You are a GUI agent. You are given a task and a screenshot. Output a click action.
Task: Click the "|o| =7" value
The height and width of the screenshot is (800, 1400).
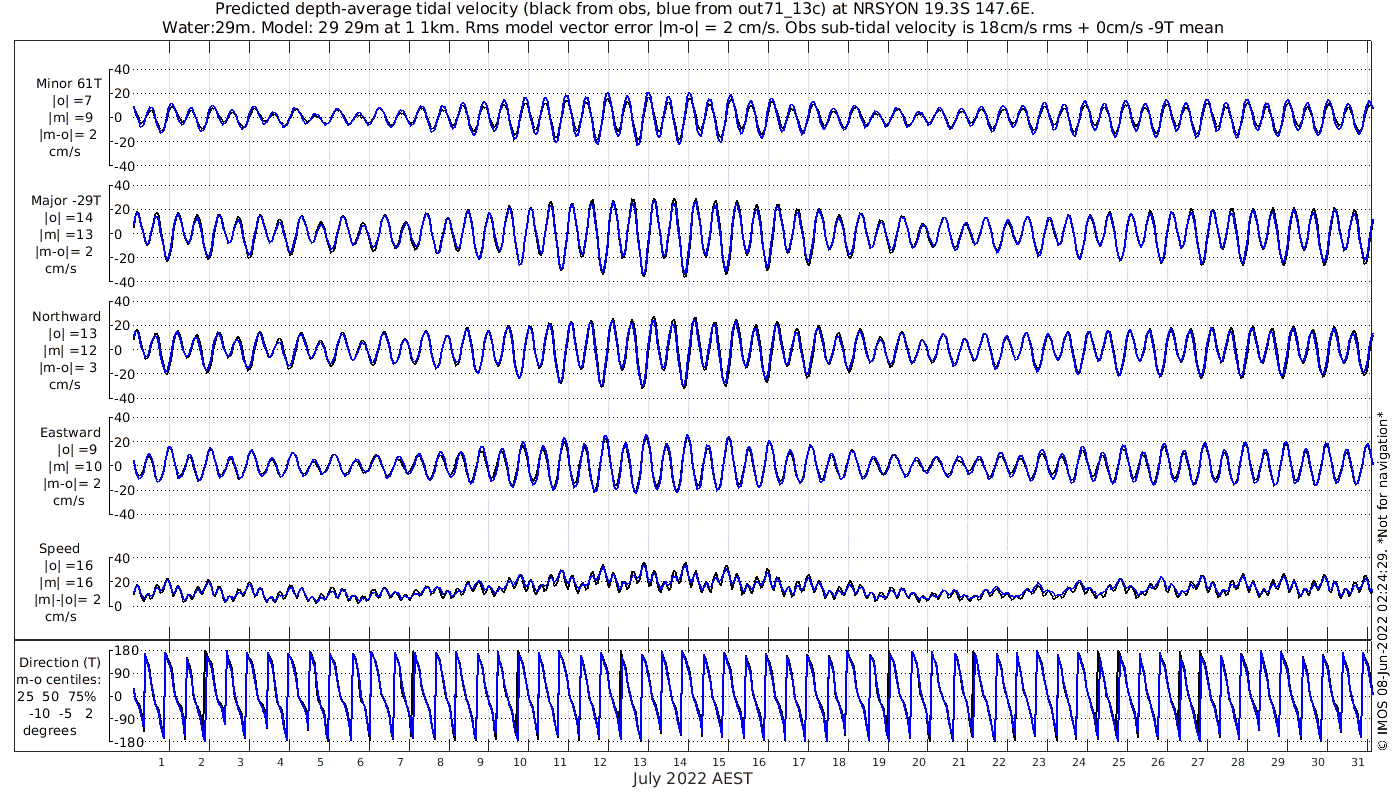point(72,101)
